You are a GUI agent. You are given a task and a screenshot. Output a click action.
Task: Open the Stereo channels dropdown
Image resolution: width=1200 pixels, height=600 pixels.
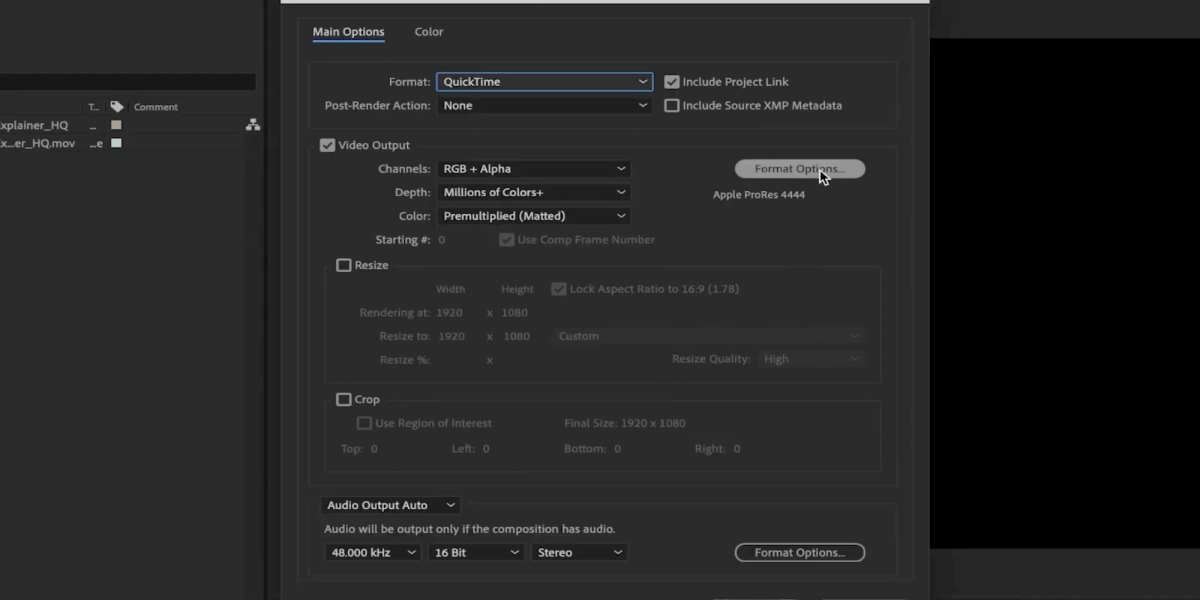pyautogui.click(x=580, y=552)
